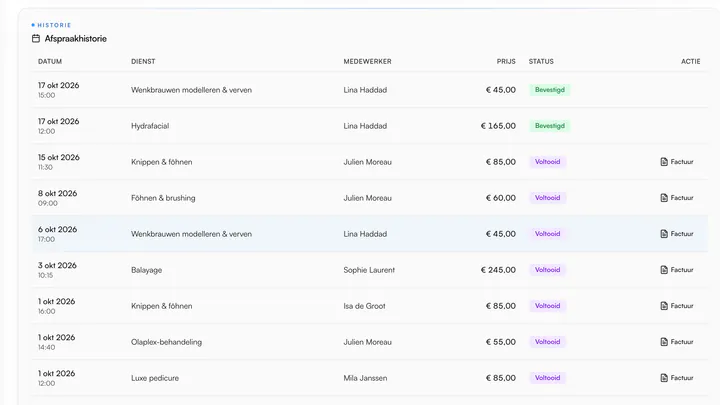Select the Luxe pedicure service text

(x=155, y=378)
